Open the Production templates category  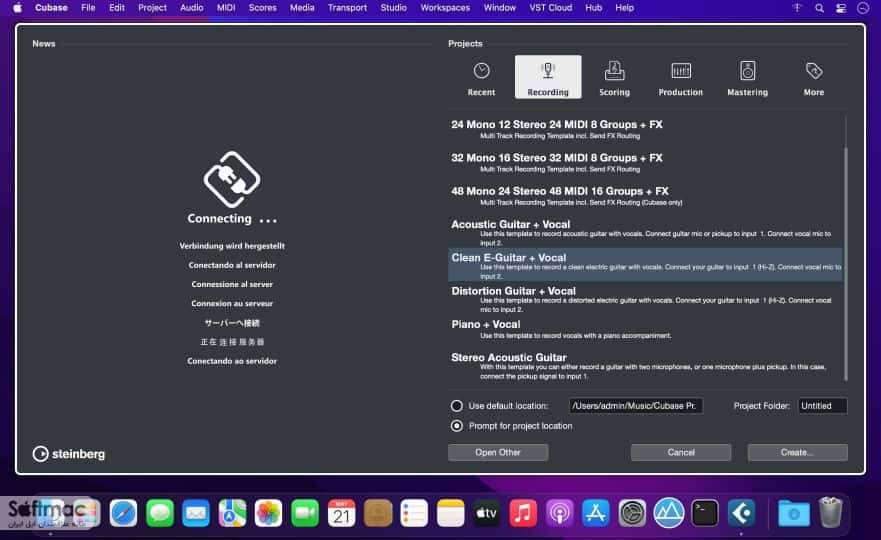click(680, 78)
